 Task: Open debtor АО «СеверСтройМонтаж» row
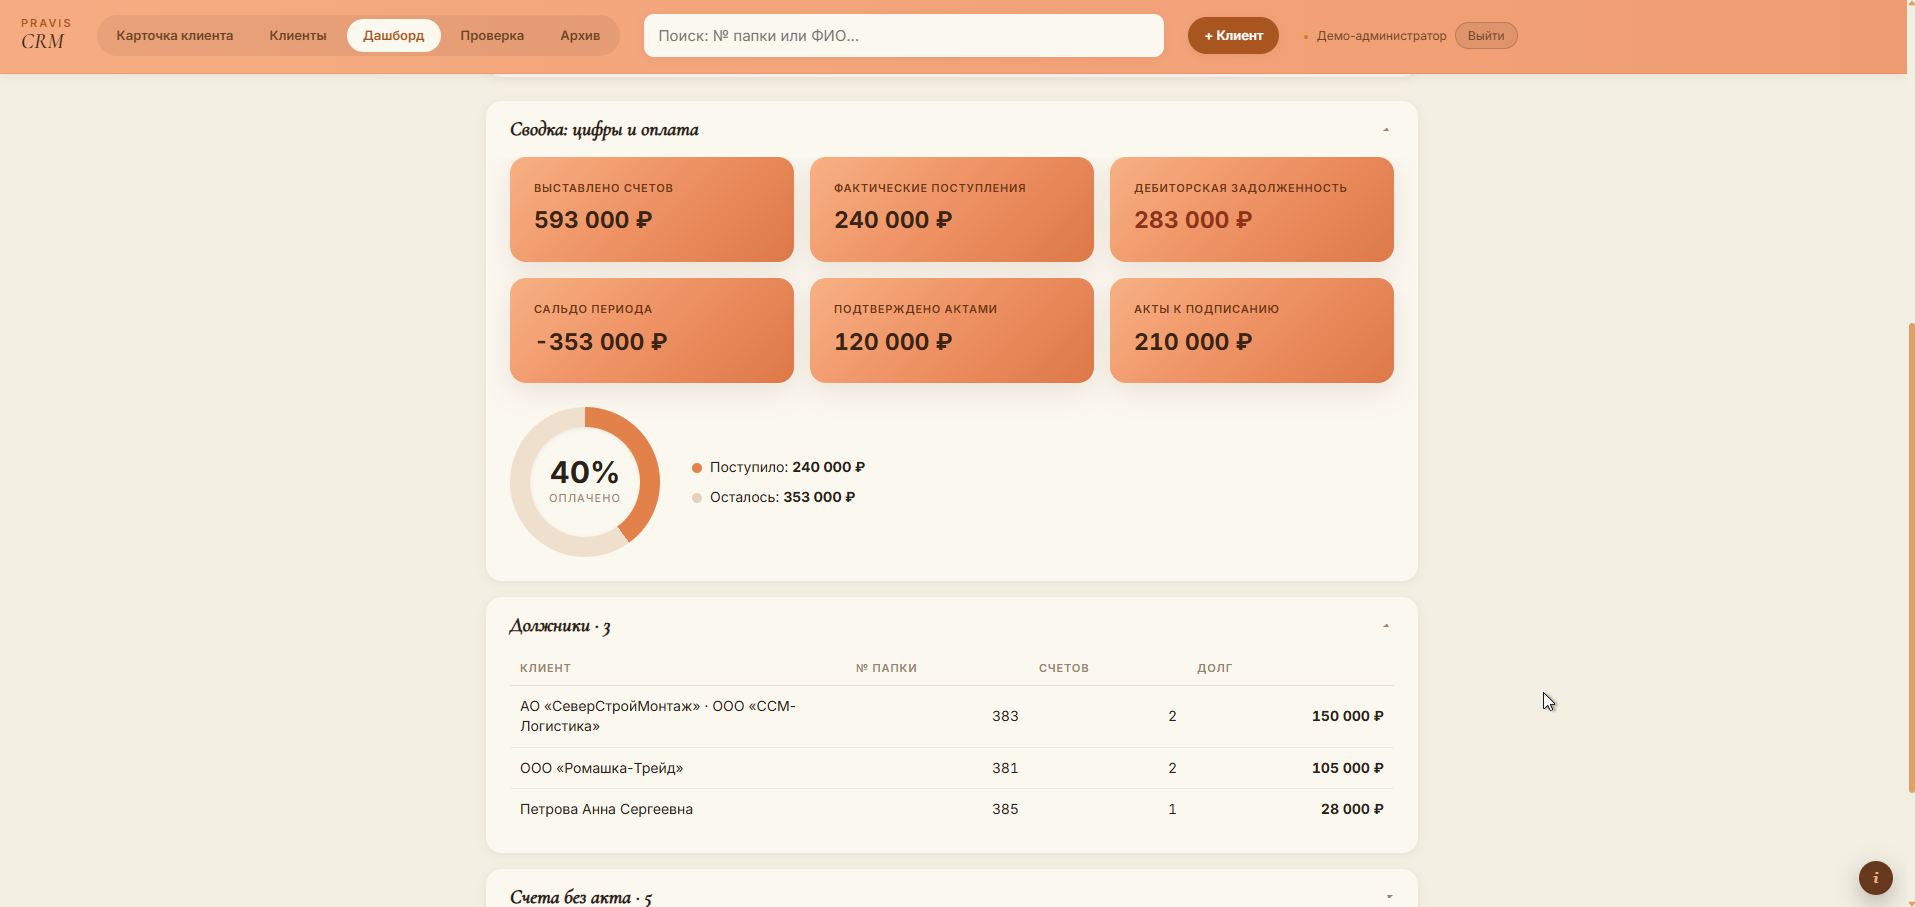coord(952,716)
